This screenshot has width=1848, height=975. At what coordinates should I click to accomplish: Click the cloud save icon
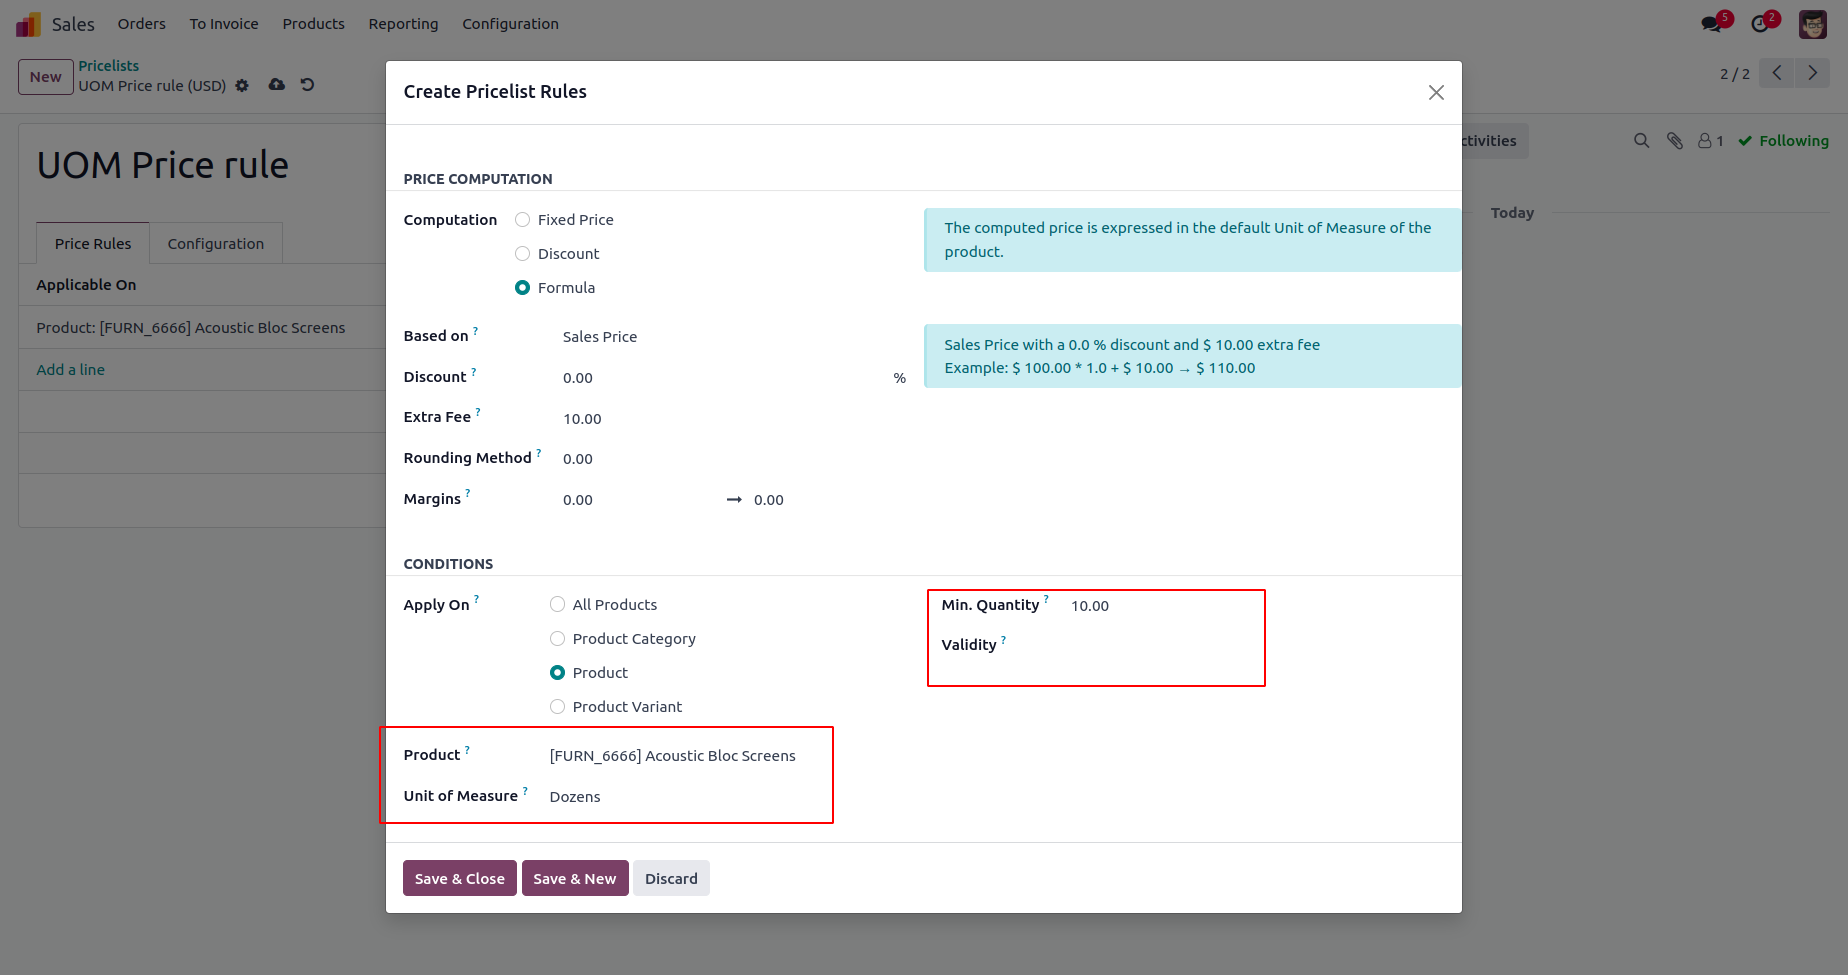[277, 85]
